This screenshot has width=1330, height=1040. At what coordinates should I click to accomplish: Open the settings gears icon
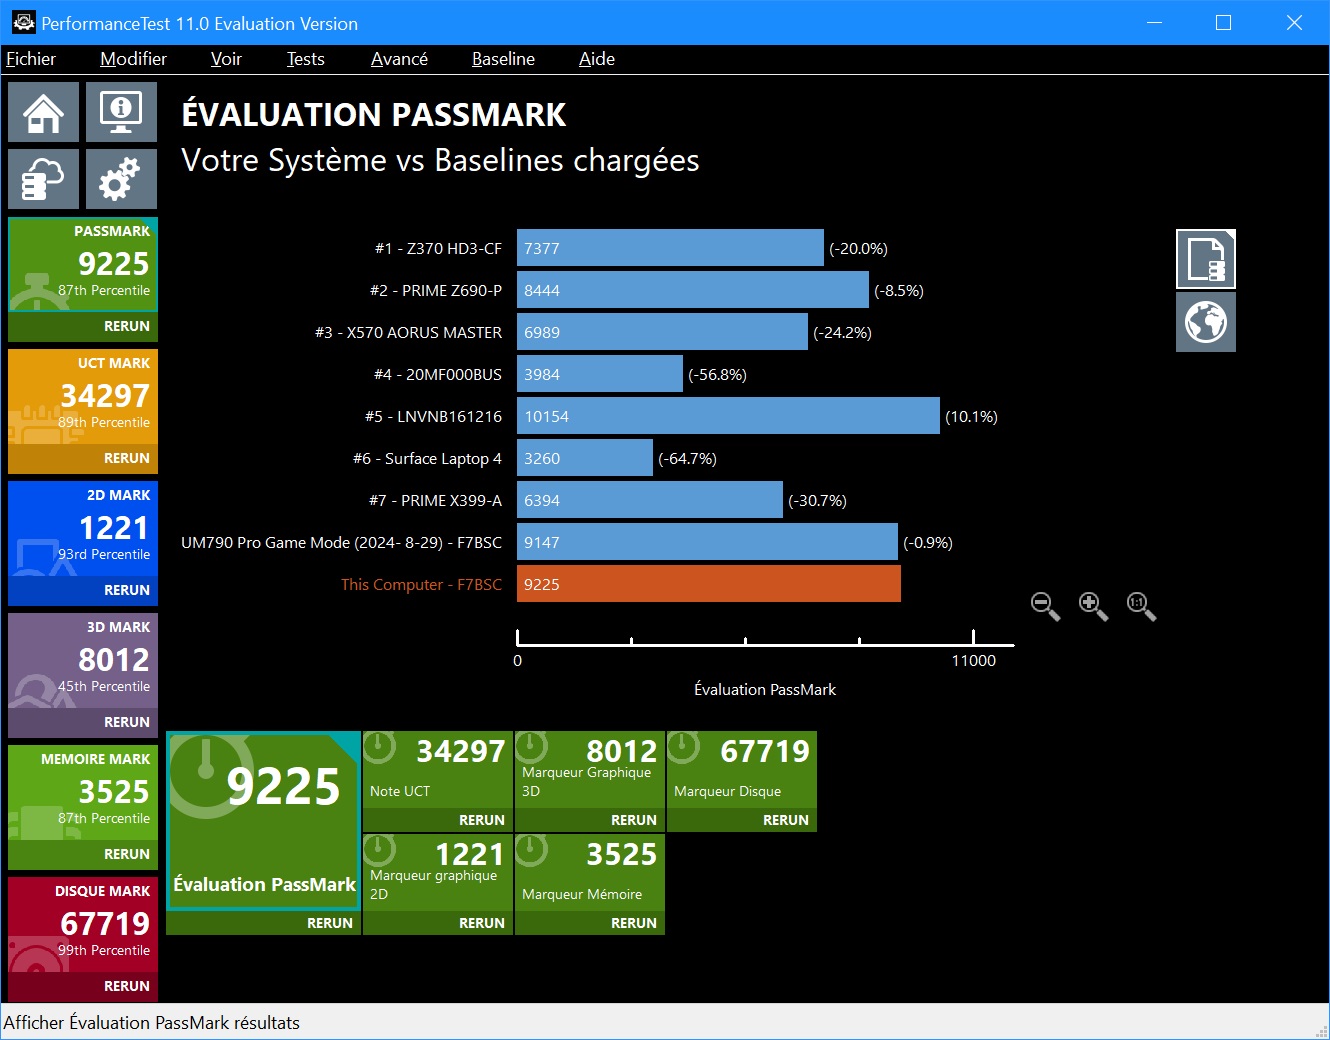coord(121,179)
